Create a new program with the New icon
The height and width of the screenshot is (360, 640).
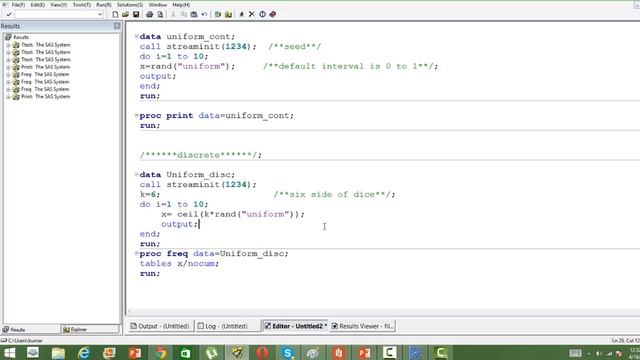(115, 14)
